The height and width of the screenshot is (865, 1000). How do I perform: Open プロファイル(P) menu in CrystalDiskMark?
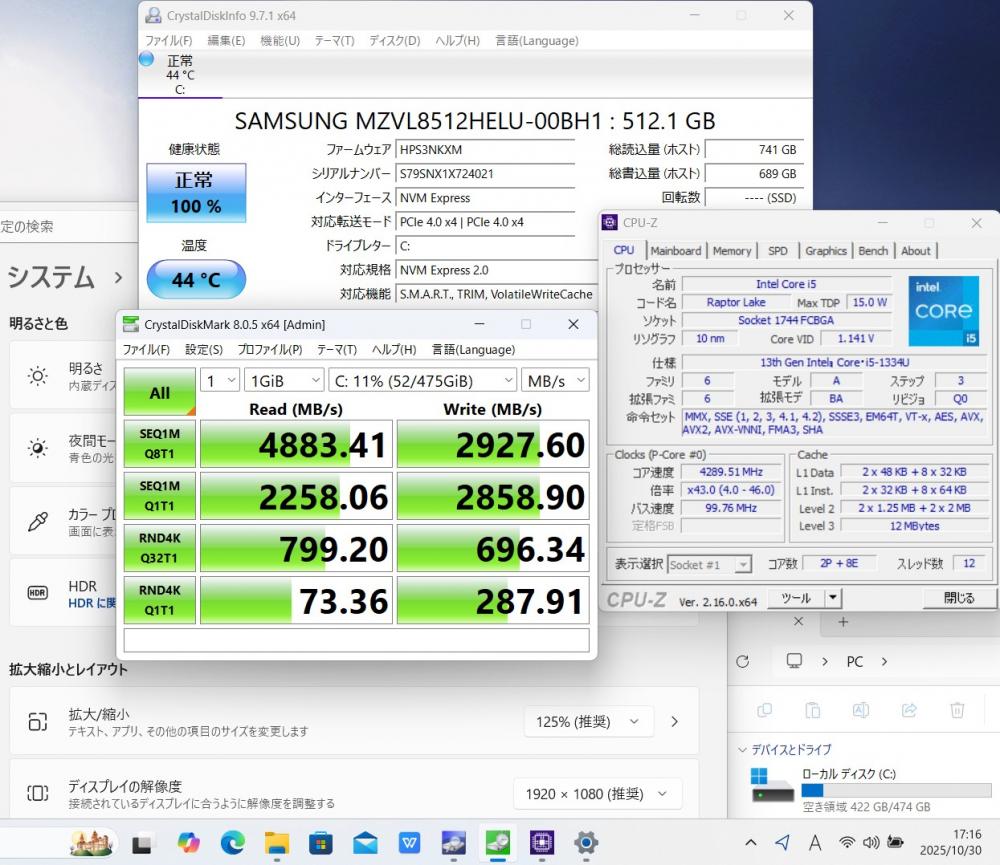click(x=269, y=350)
